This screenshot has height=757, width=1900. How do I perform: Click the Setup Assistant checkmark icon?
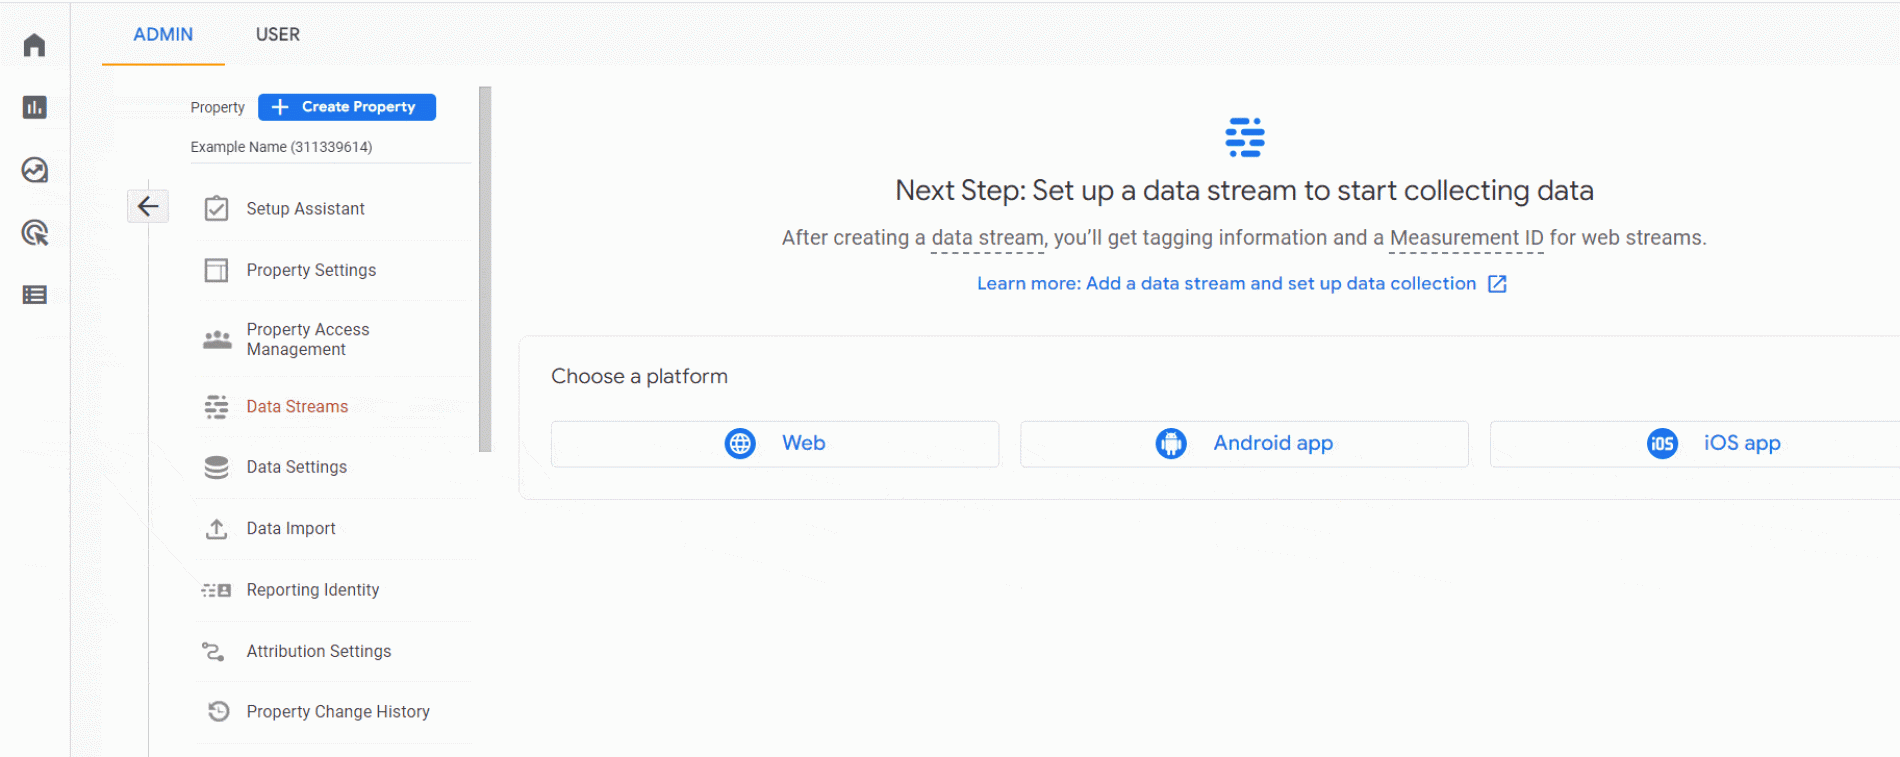click(x=217, y=209)
